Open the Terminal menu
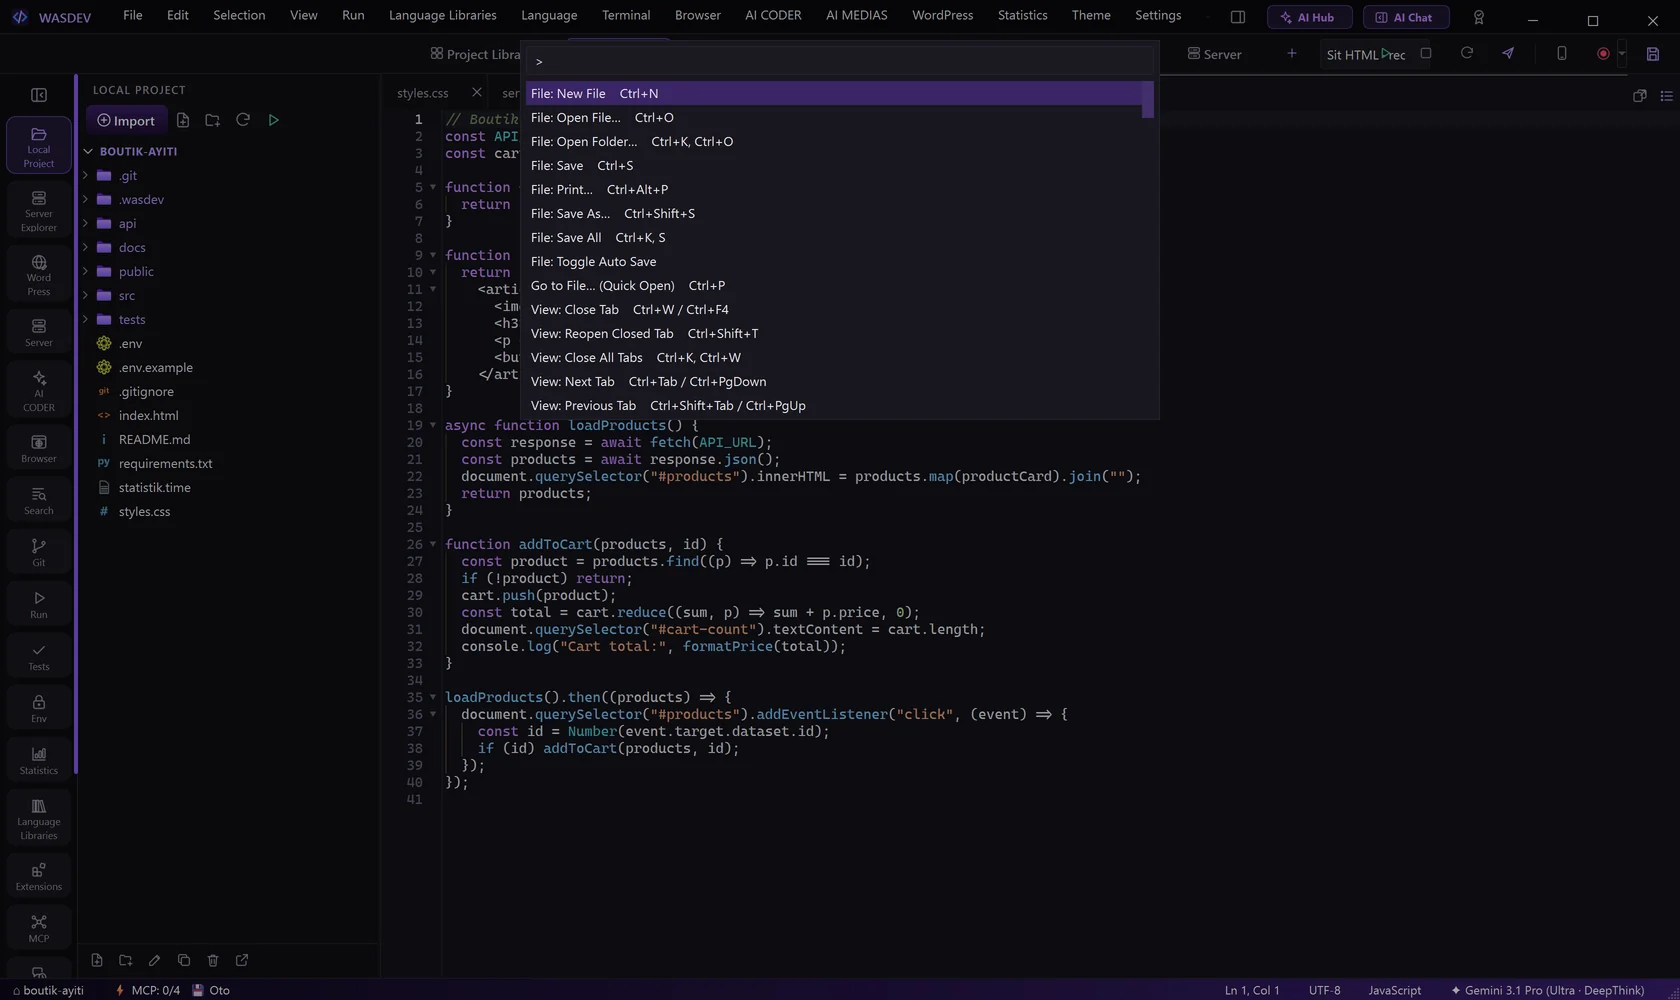1680x1000 pixels. point(626,15)
